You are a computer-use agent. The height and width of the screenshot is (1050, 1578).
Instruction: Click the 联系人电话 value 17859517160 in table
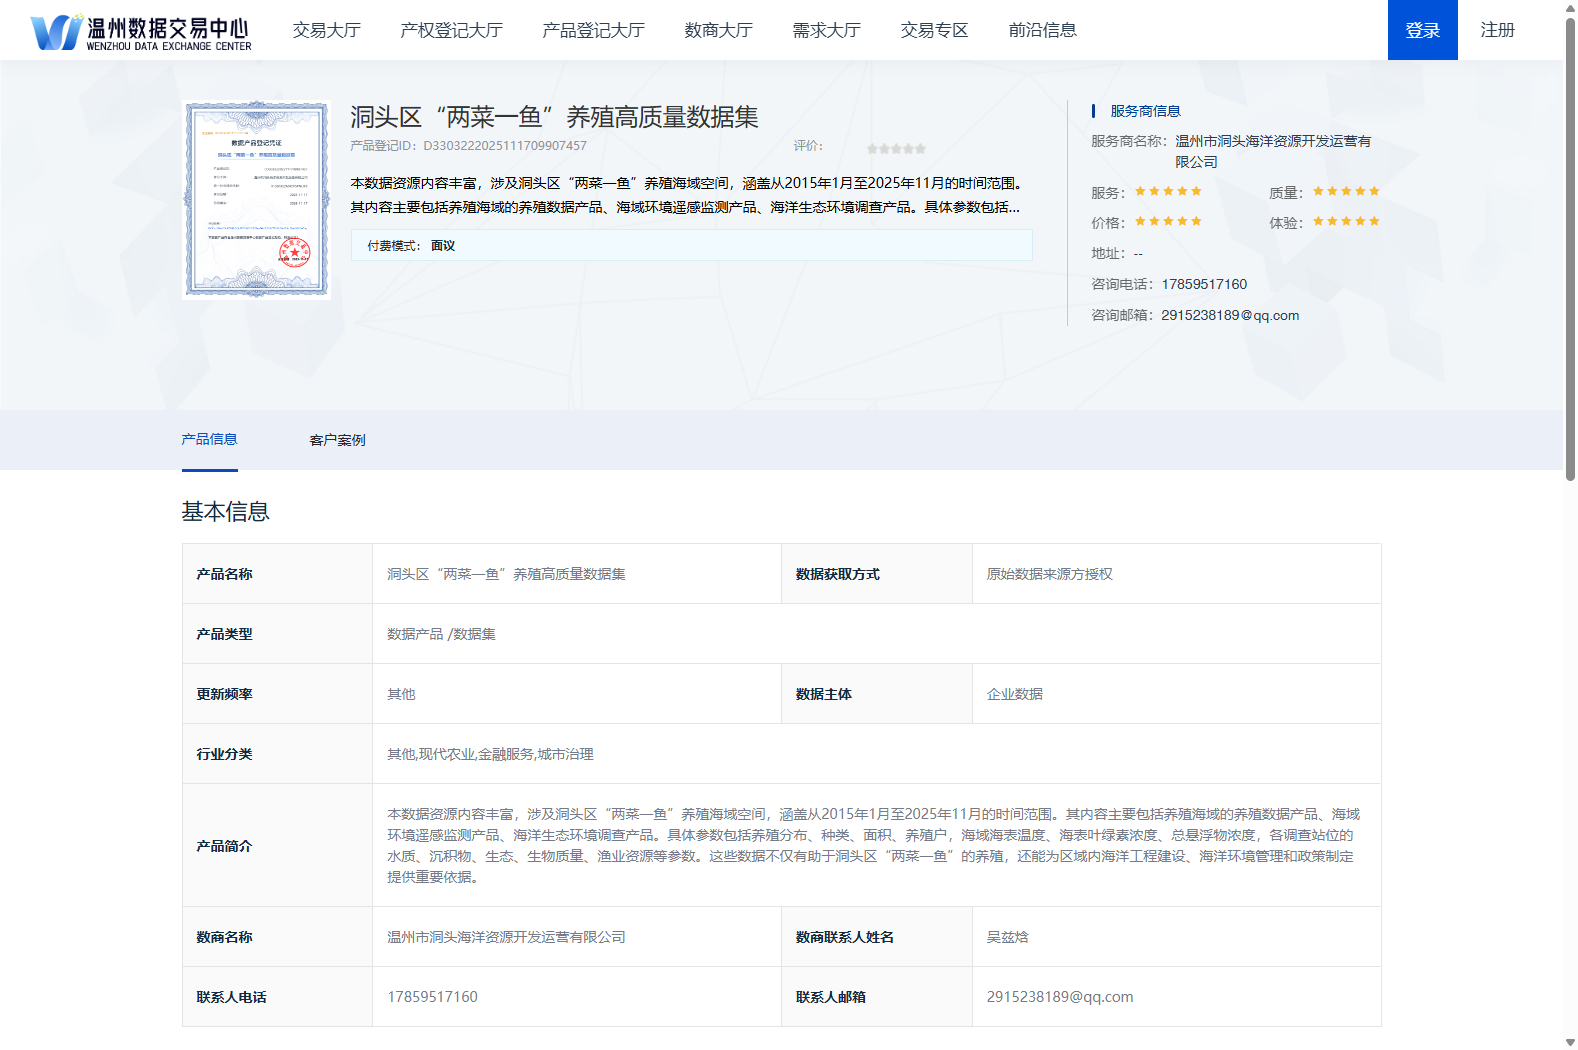click(576, 997)
